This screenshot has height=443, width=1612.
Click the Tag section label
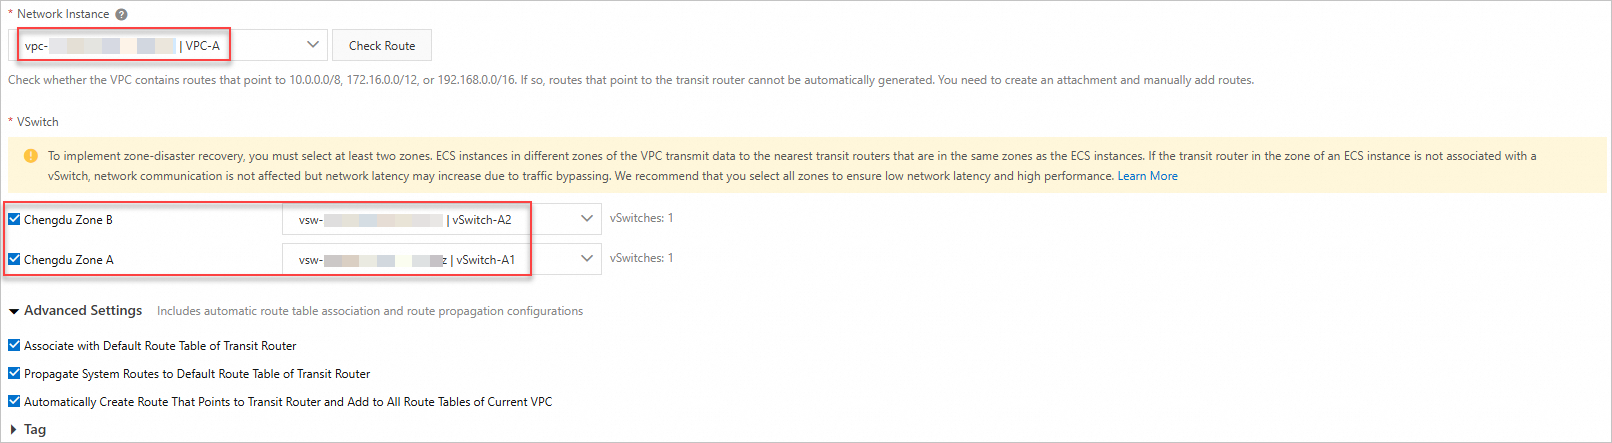(35, 430)
